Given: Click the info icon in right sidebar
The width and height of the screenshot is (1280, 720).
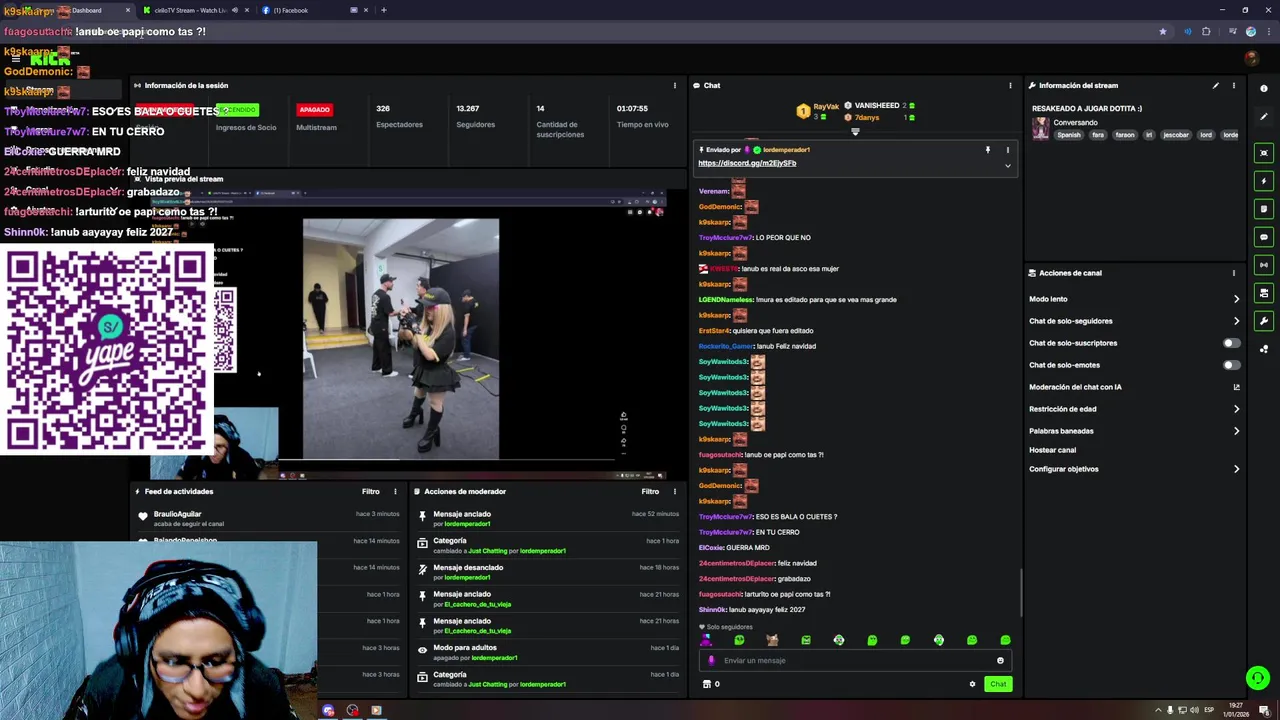Looking at the screenshot, I should 1264,89.
